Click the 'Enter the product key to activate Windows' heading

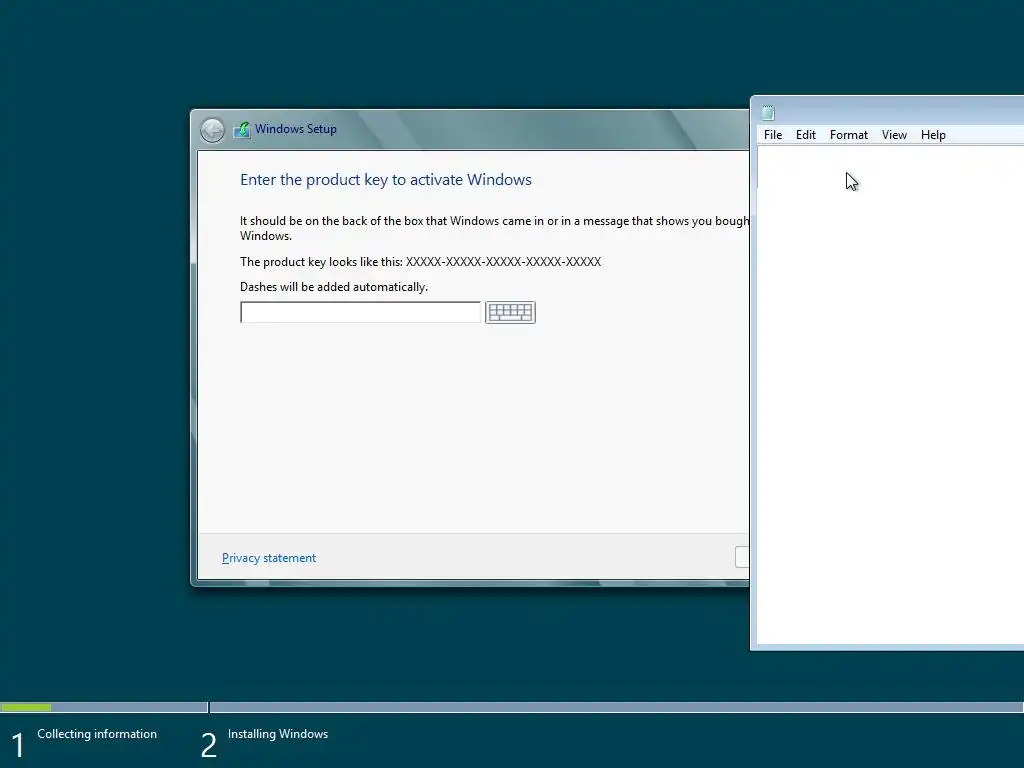point(385,180)
